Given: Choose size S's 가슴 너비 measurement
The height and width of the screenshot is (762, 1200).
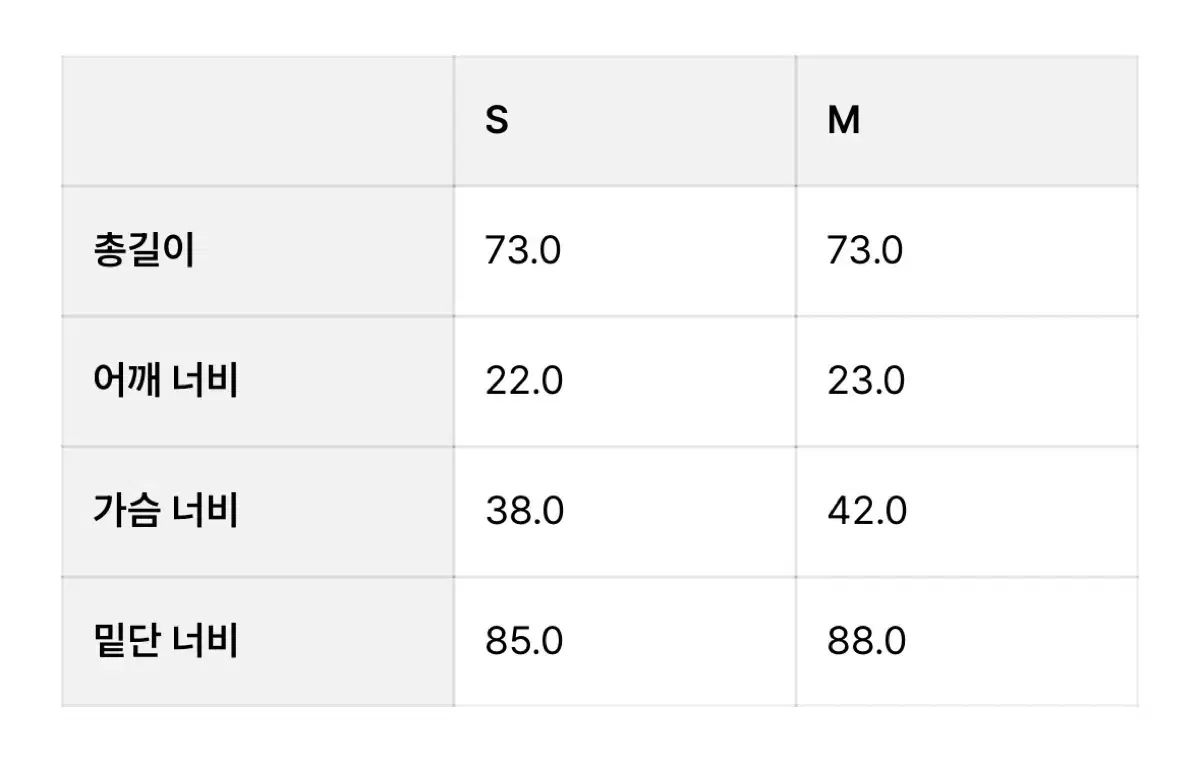Looking at the screenshot, I should [x=525, y=511].
